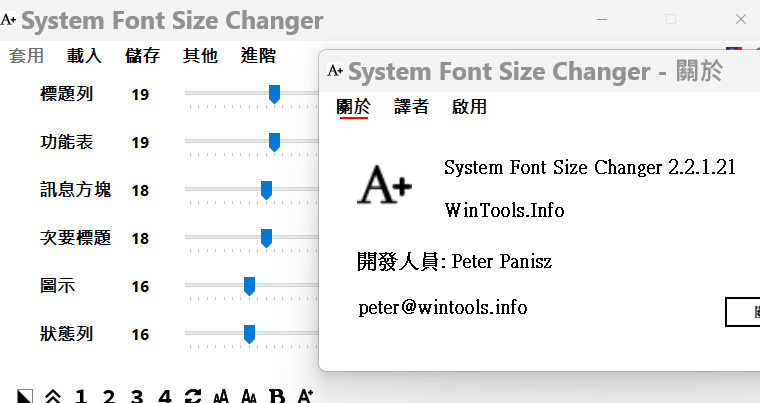Click the 功能表 value 19

pos(140,142)
